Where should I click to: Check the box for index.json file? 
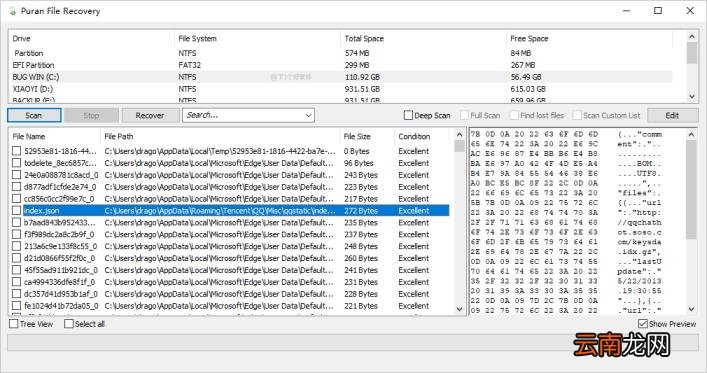(17, 211)
